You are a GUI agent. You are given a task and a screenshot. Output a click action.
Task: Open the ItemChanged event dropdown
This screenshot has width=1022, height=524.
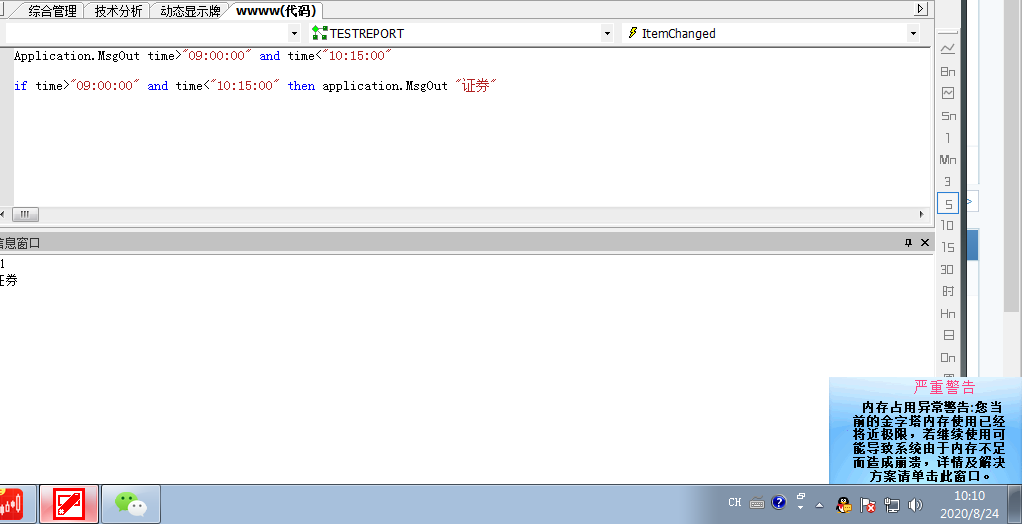click(x=913, y=33)
